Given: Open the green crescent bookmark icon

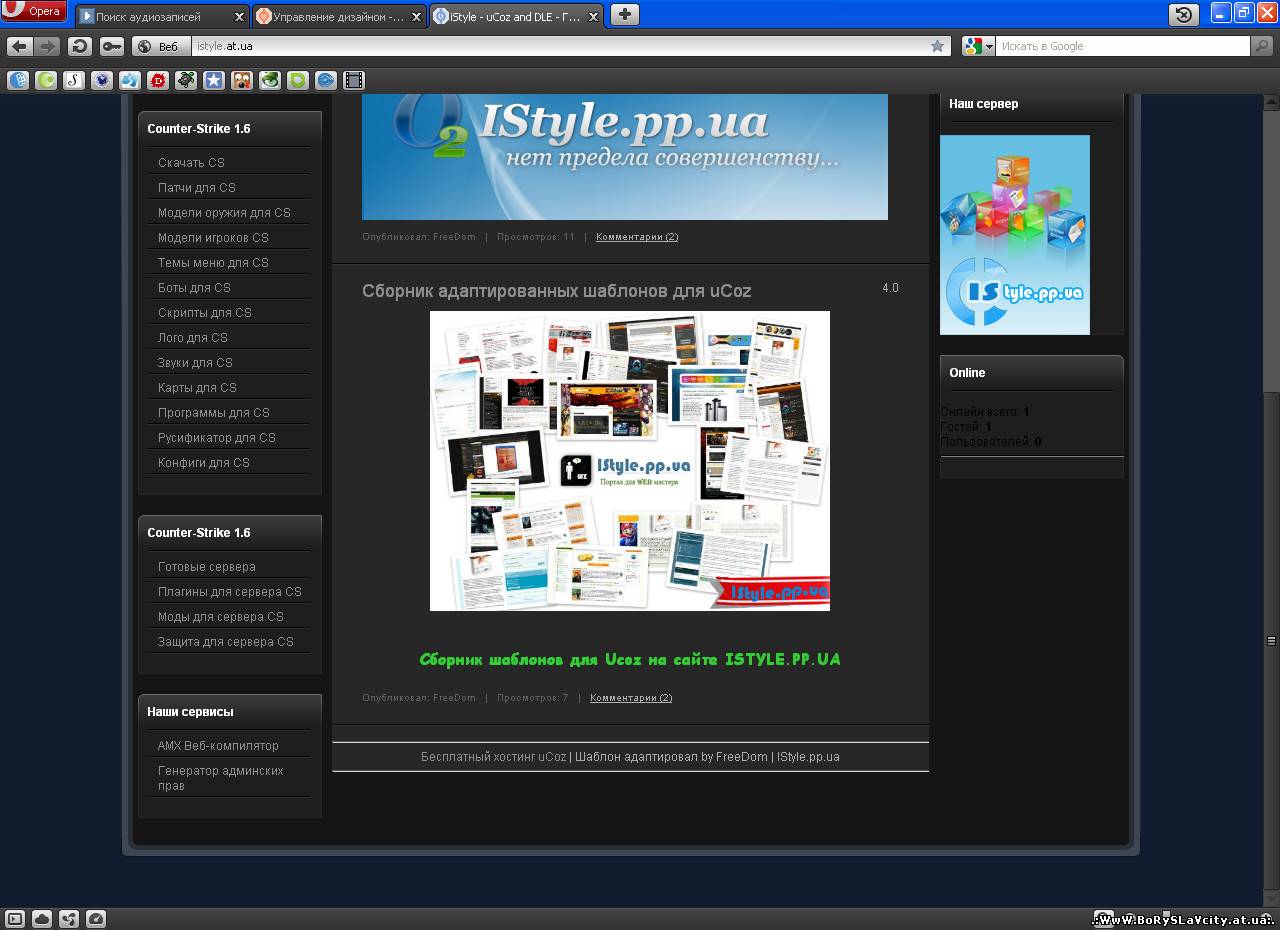Looking at the screenshot, I should point(46,81).
